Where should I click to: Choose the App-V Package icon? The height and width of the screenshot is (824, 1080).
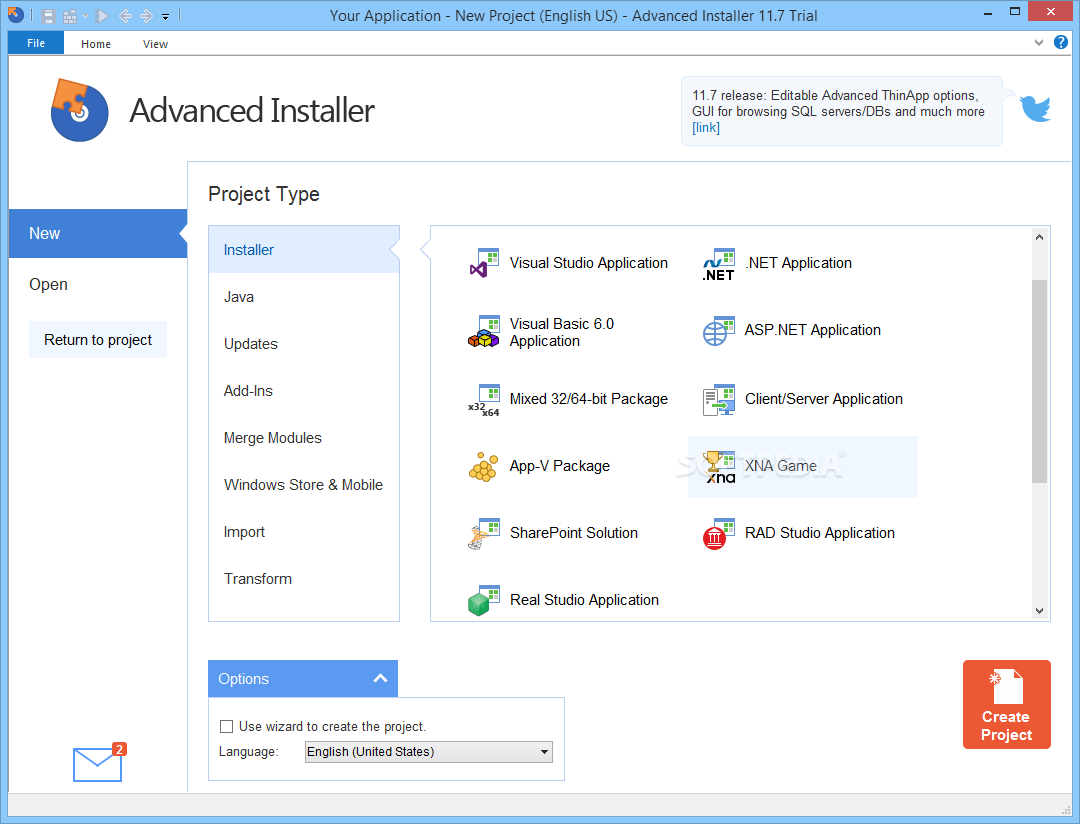tap(484, 466)
